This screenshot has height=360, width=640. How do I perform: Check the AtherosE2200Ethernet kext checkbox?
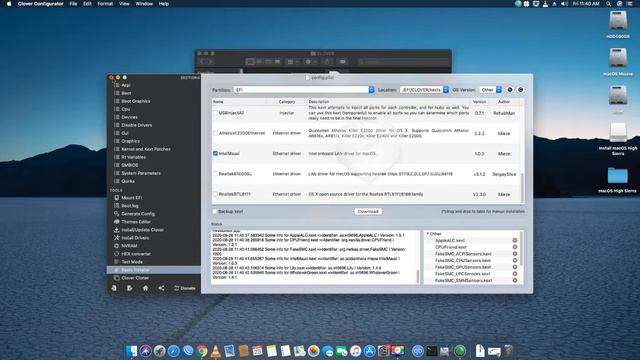215,133
